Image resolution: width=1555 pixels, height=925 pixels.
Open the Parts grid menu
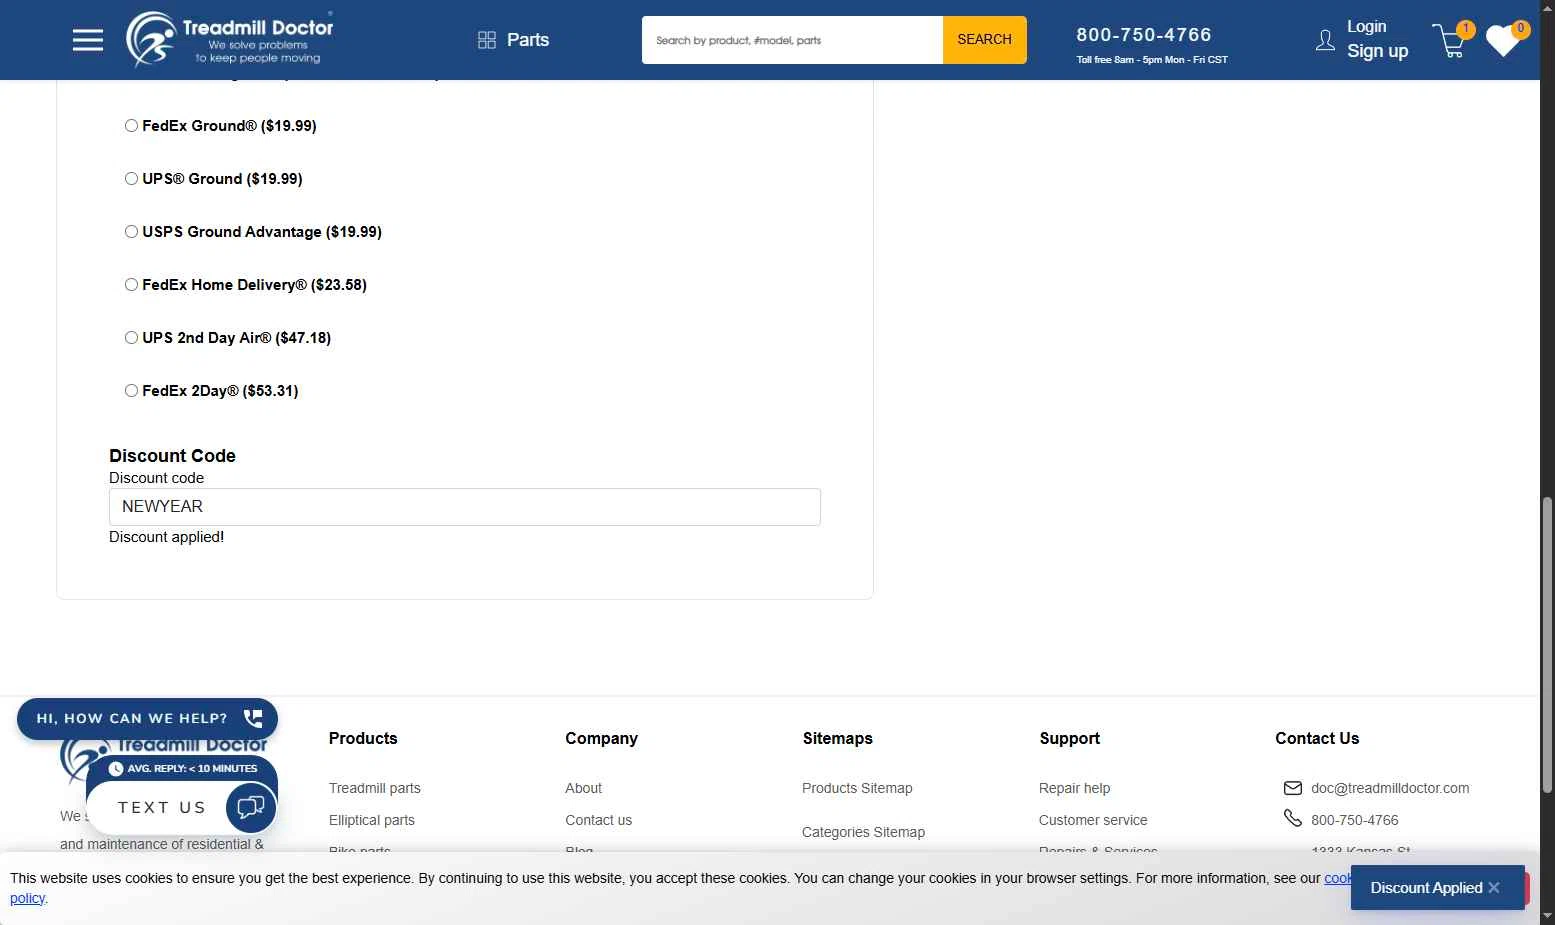pyautogui.click(x=514, y=40)
